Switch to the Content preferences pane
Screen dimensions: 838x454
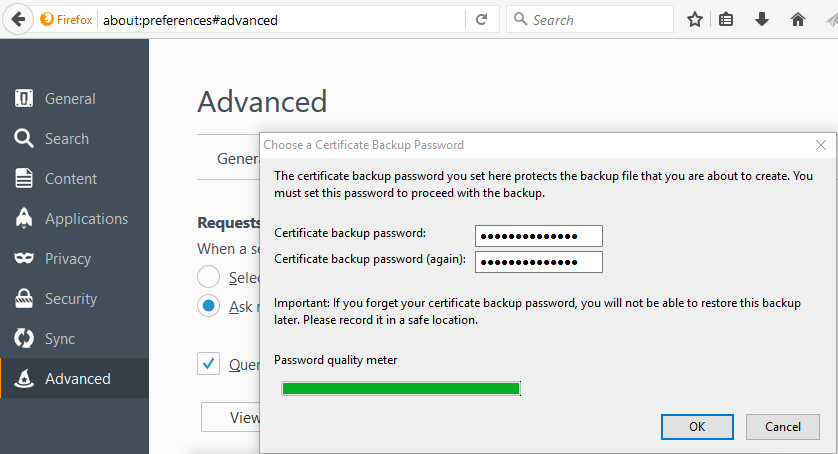(x=70, y=179)
